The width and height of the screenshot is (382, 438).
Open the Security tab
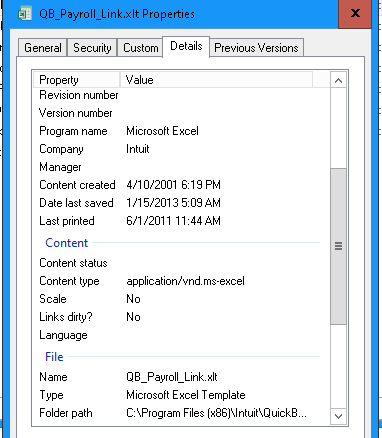[x=92, y=48]
